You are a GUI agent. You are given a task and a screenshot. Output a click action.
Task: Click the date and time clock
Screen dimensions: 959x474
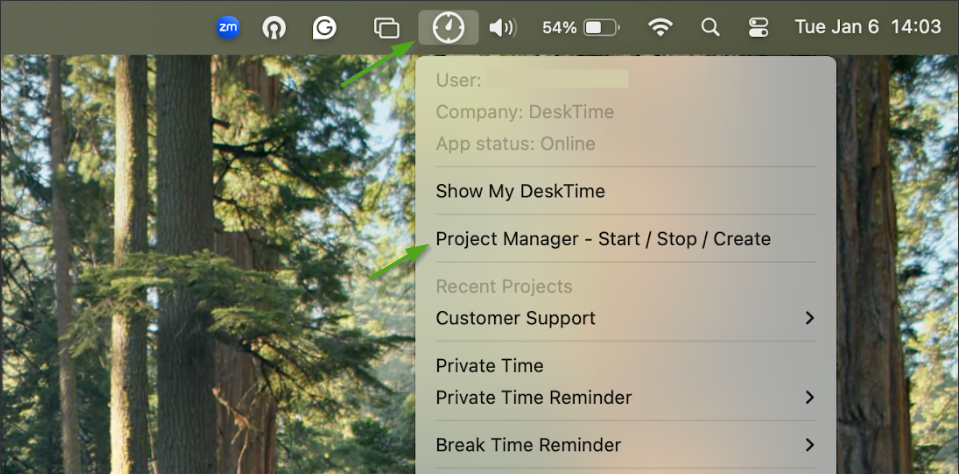tap(867, 27)
